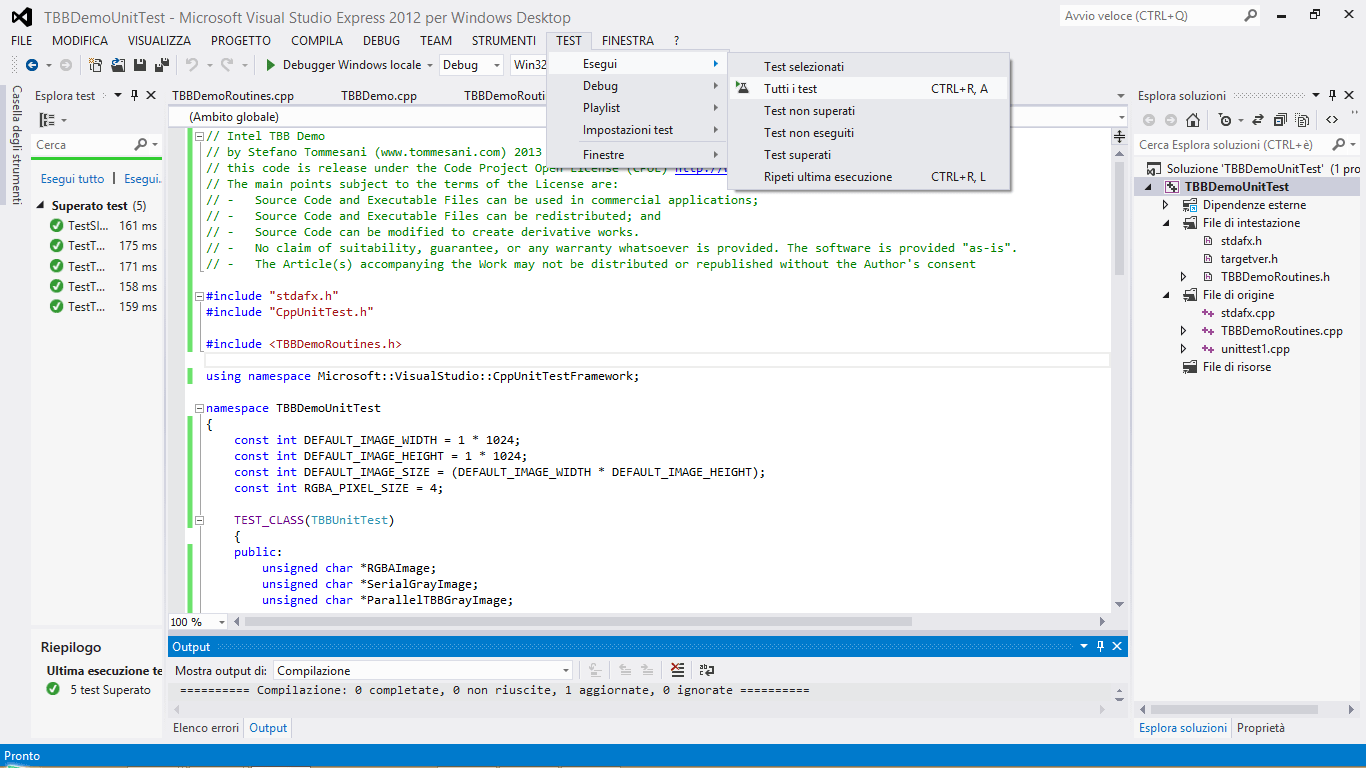The height and width of the screenshot is (768, 1366).
Task: Expand the Dipendenze esterne node
Action: point(1166,205)
